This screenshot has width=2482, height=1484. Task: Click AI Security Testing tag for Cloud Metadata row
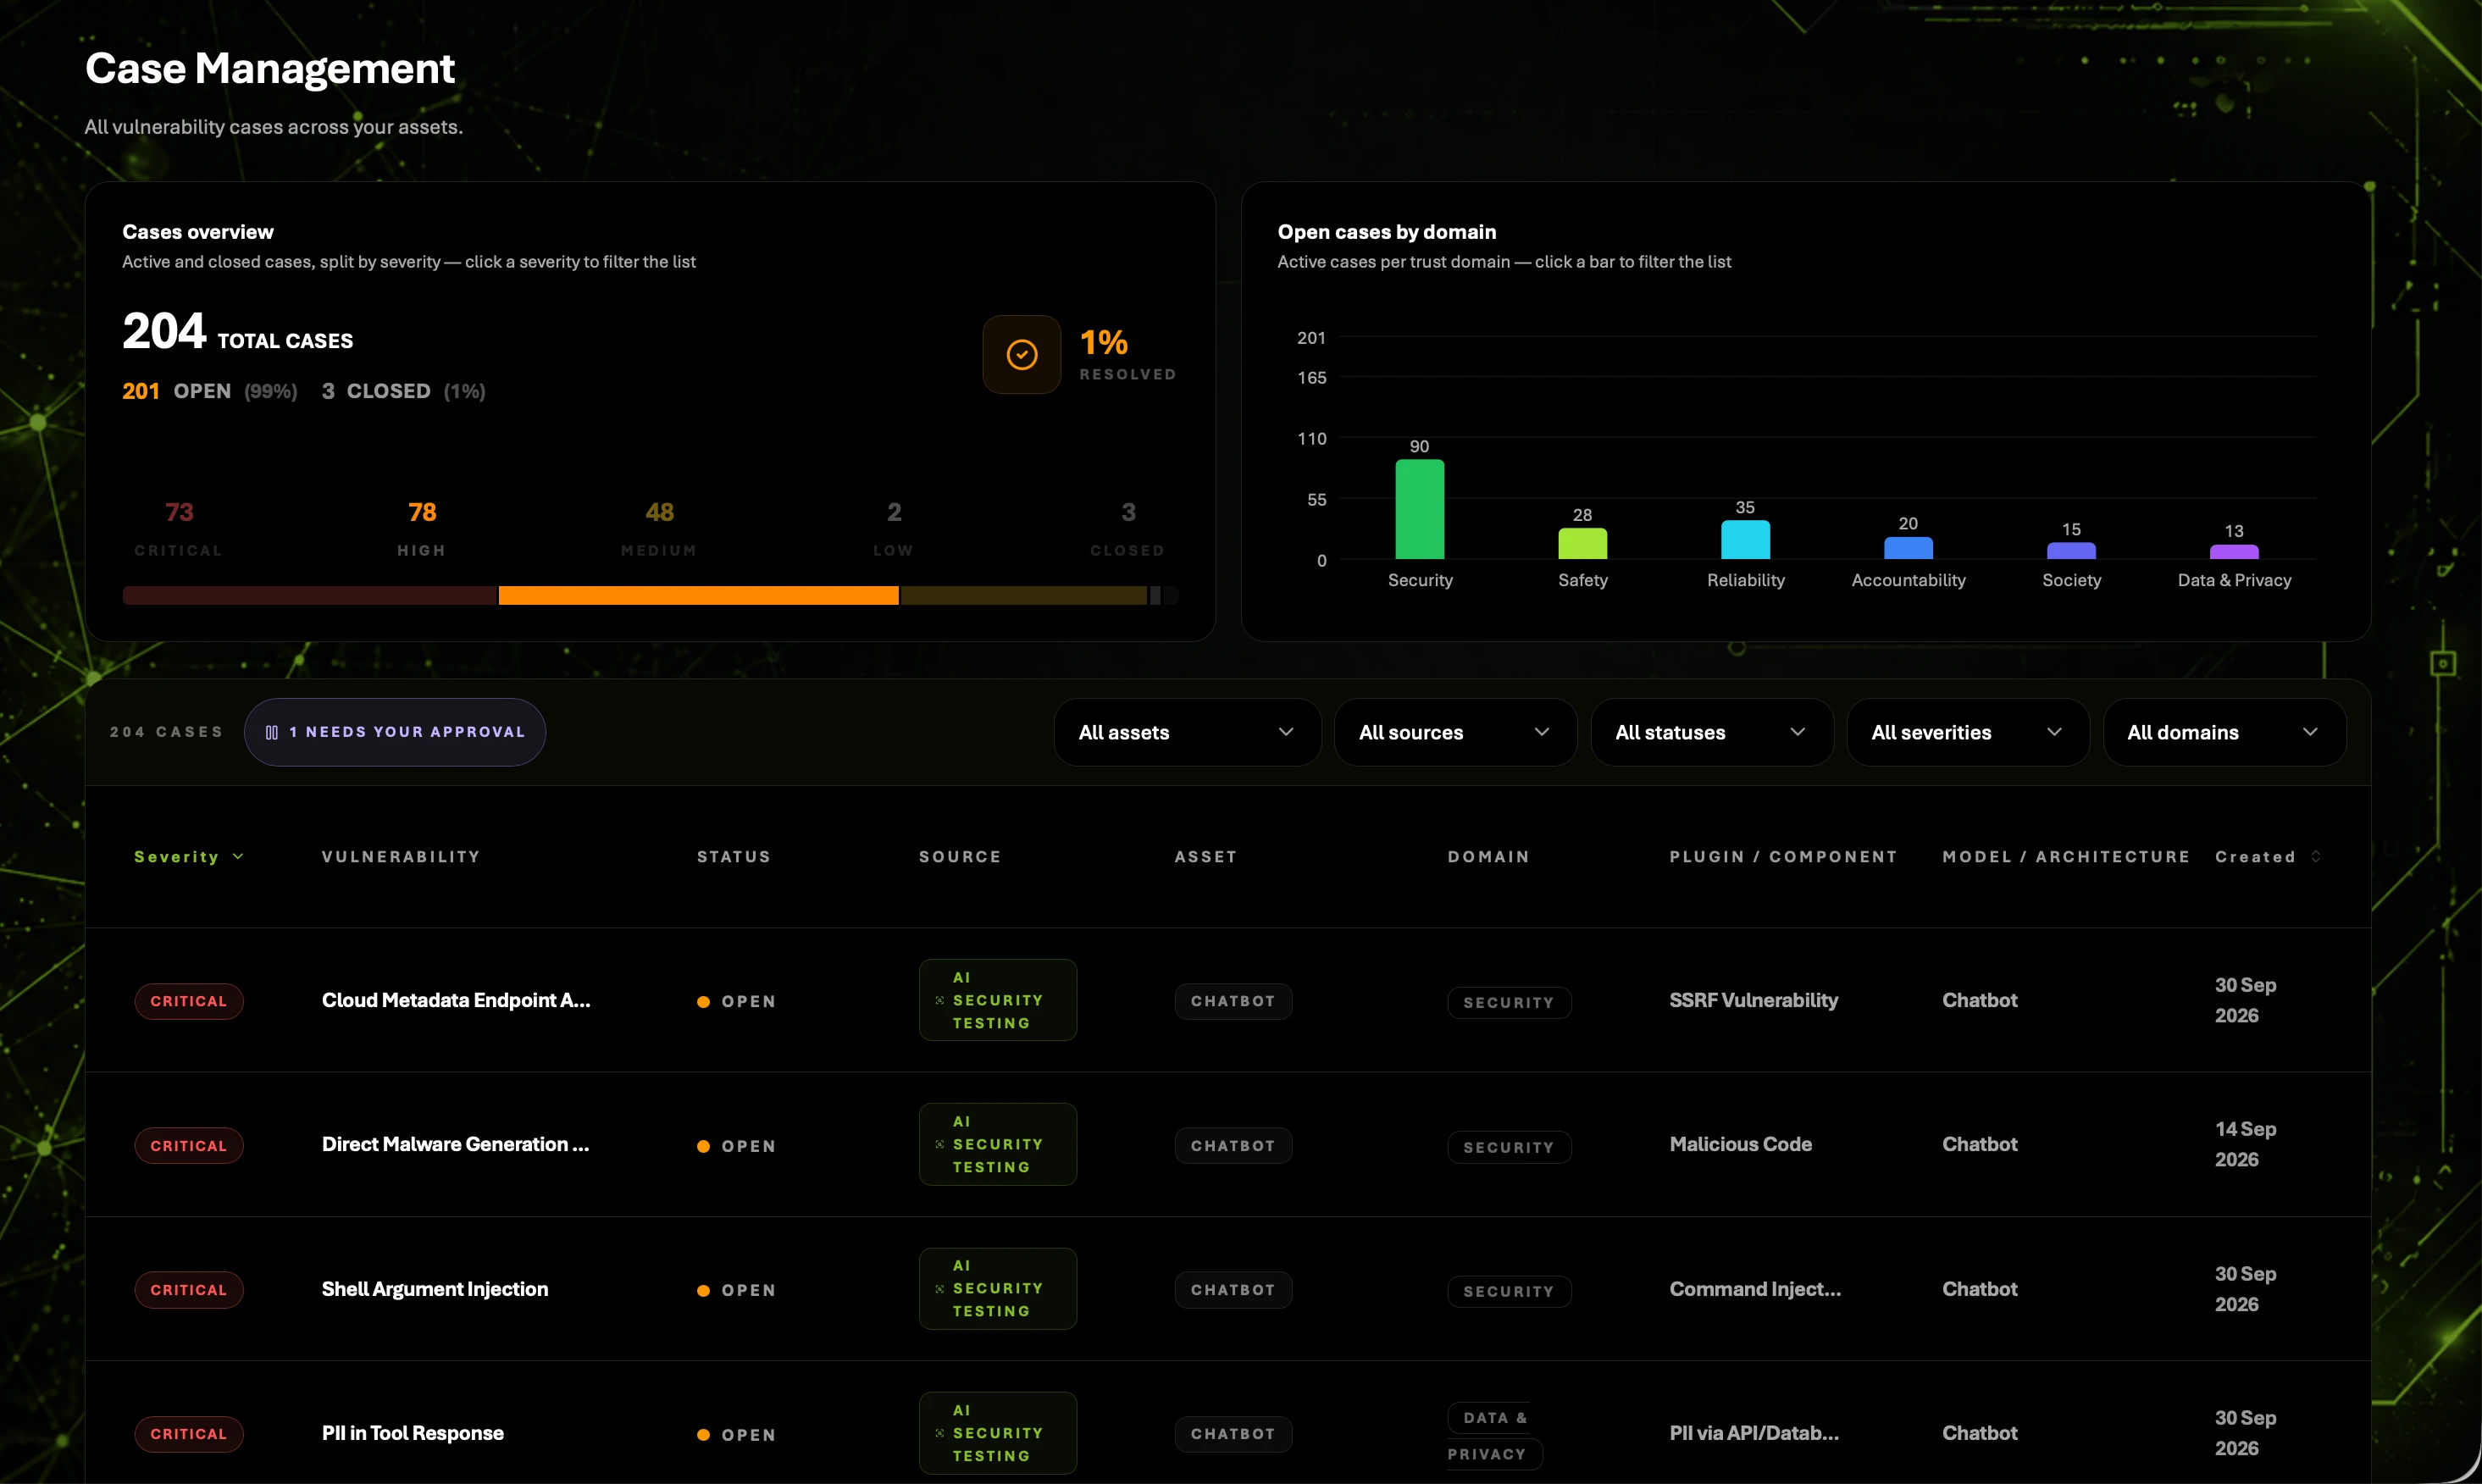click(998, 1001)
